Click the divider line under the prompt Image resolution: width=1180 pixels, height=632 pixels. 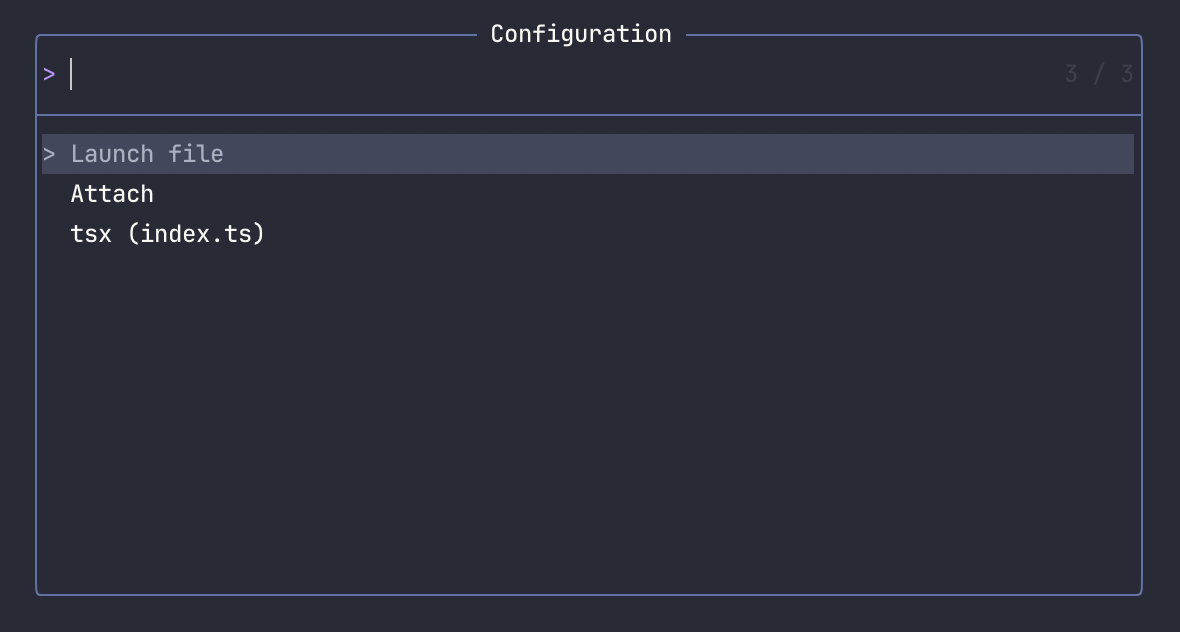click(589, 115)
